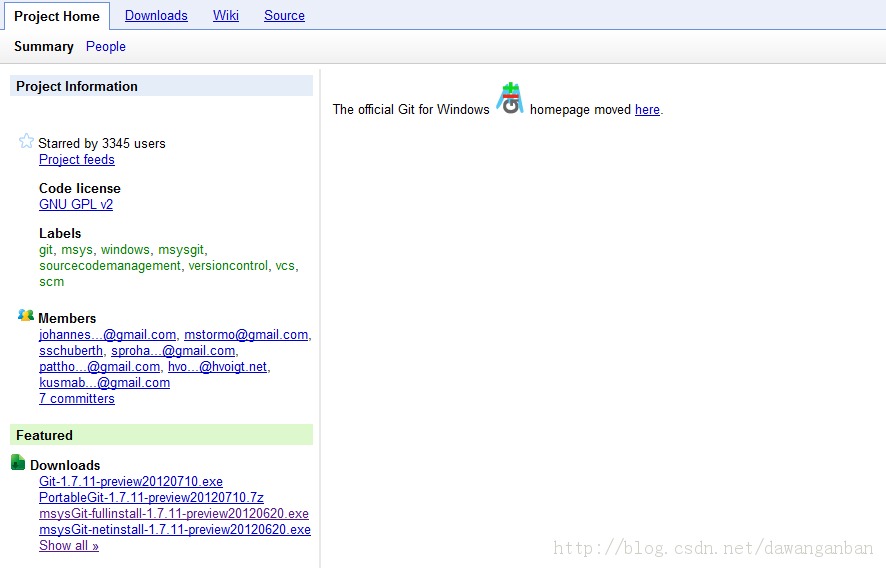Click the 'Members' heading text
Screen dimensions: 886x568
pos(67,318)
